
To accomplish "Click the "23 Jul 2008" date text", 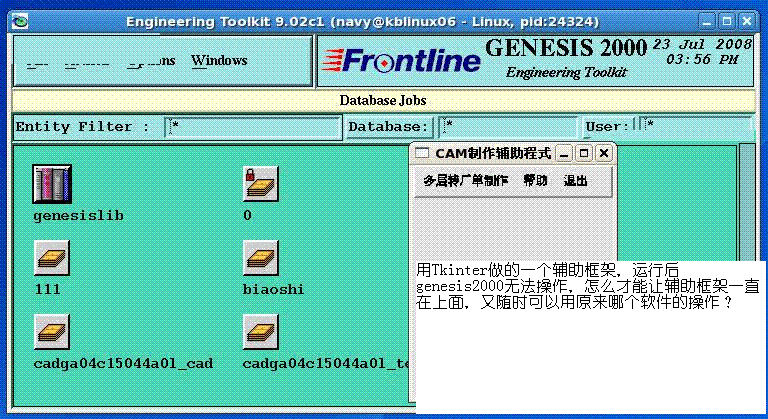I will pos(702,44).
